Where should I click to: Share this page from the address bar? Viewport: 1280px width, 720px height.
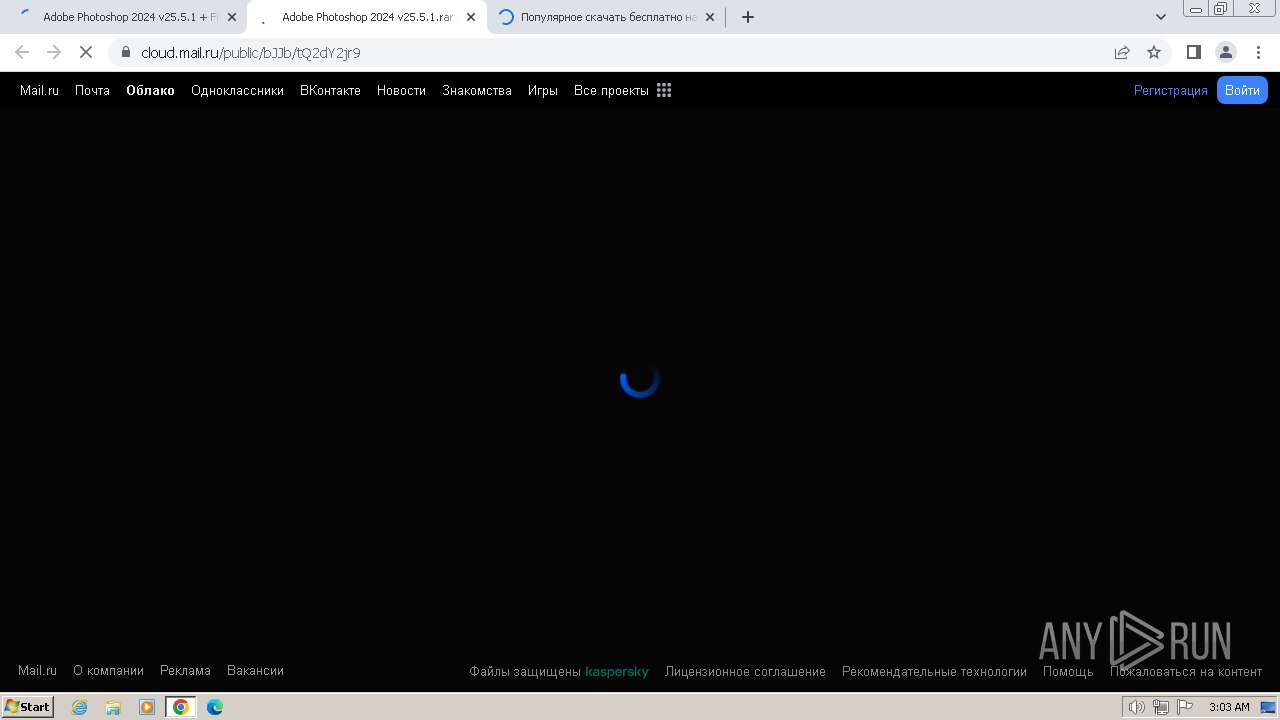(1122, 52)
